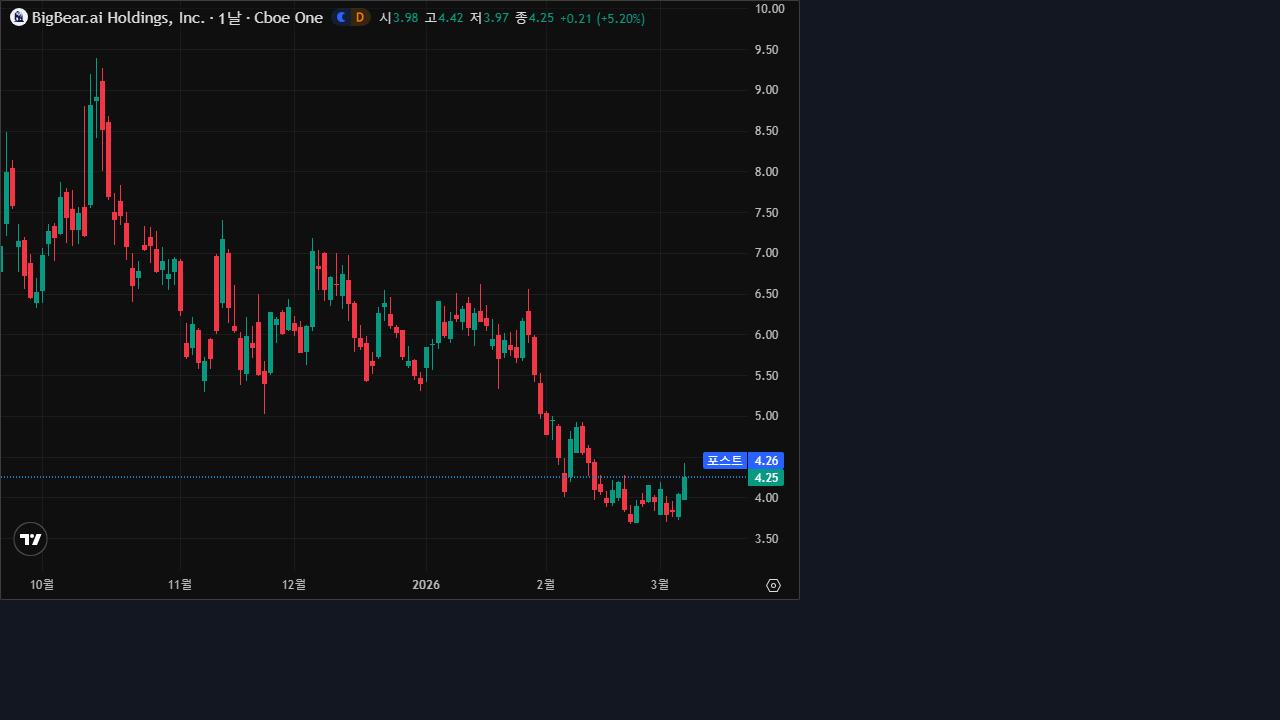The height and width of the screenshot is (720, 1280).
Task: Click the change +0.21 (+5.20%) text
Action: [x=602, y=18]
